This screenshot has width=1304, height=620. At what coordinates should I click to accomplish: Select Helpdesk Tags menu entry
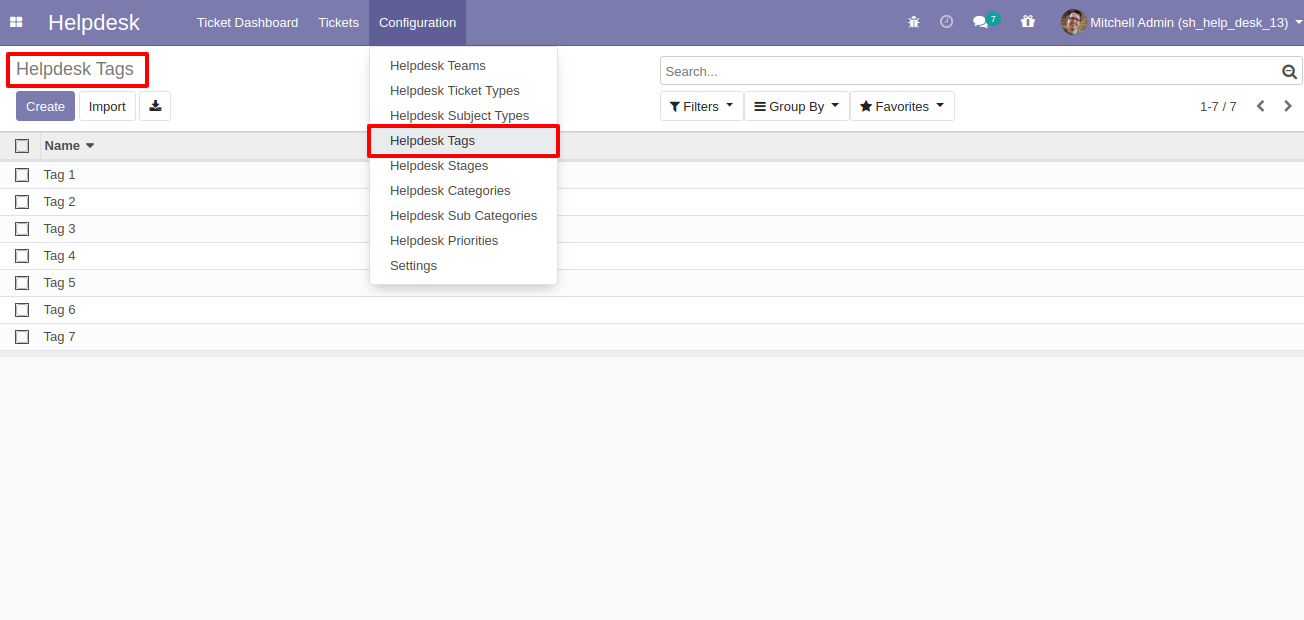point(463,141)
